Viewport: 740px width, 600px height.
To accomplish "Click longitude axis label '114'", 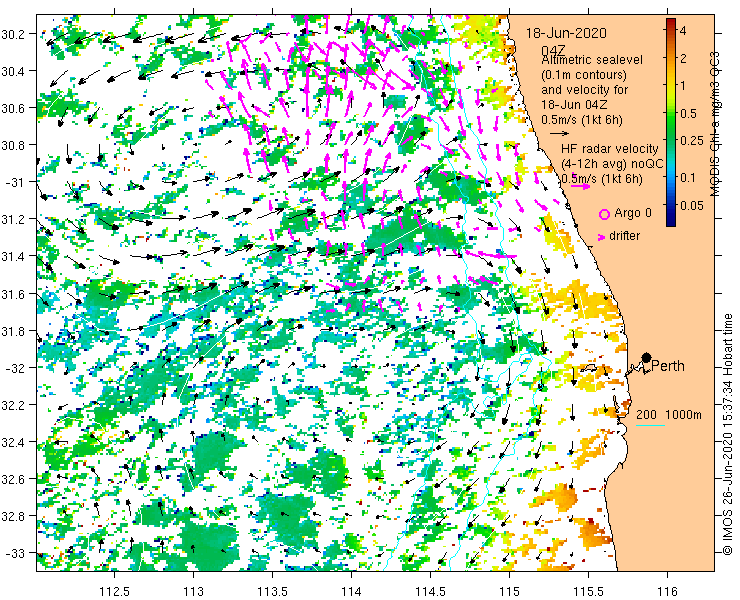I will [352, 591].
